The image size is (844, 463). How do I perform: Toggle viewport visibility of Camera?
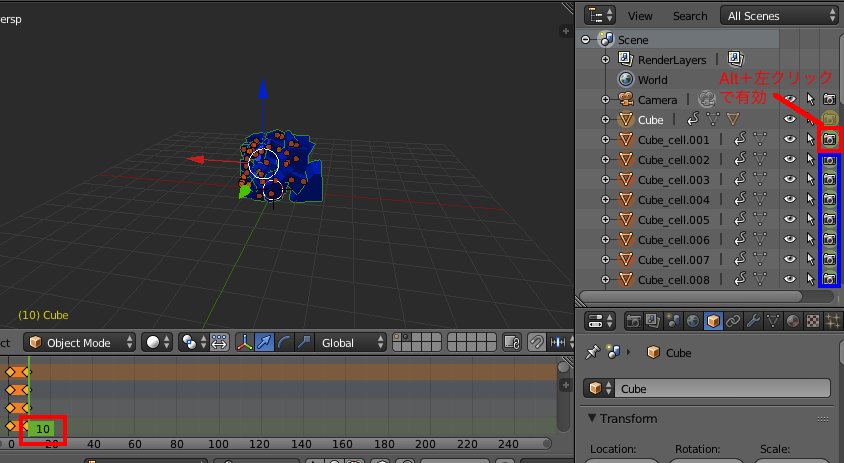[790, 99]
